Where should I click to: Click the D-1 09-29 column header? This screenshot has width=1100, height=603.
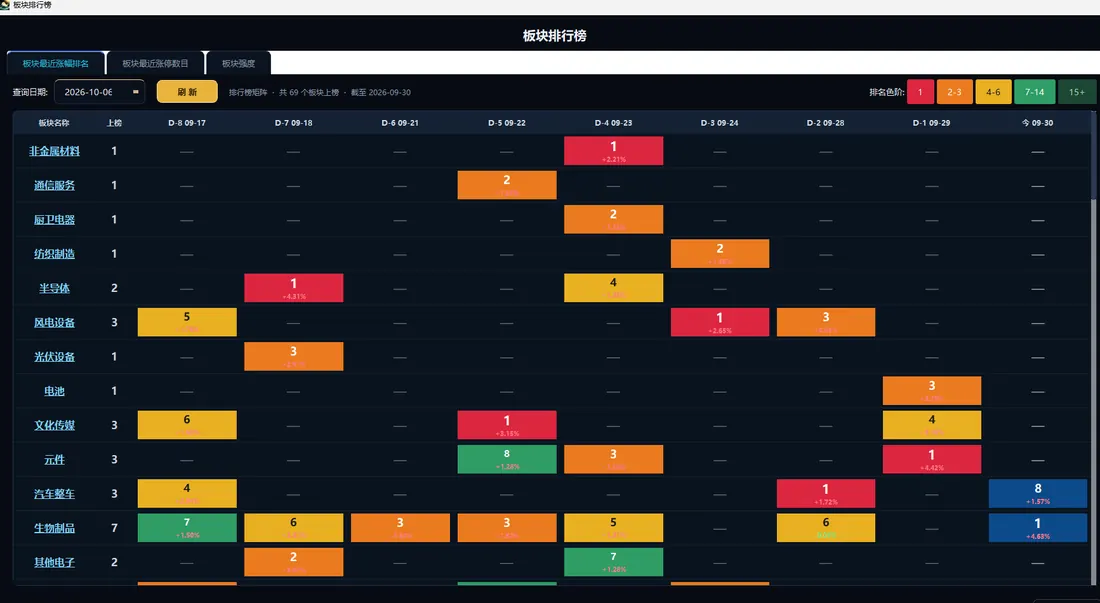pos(931,123)
